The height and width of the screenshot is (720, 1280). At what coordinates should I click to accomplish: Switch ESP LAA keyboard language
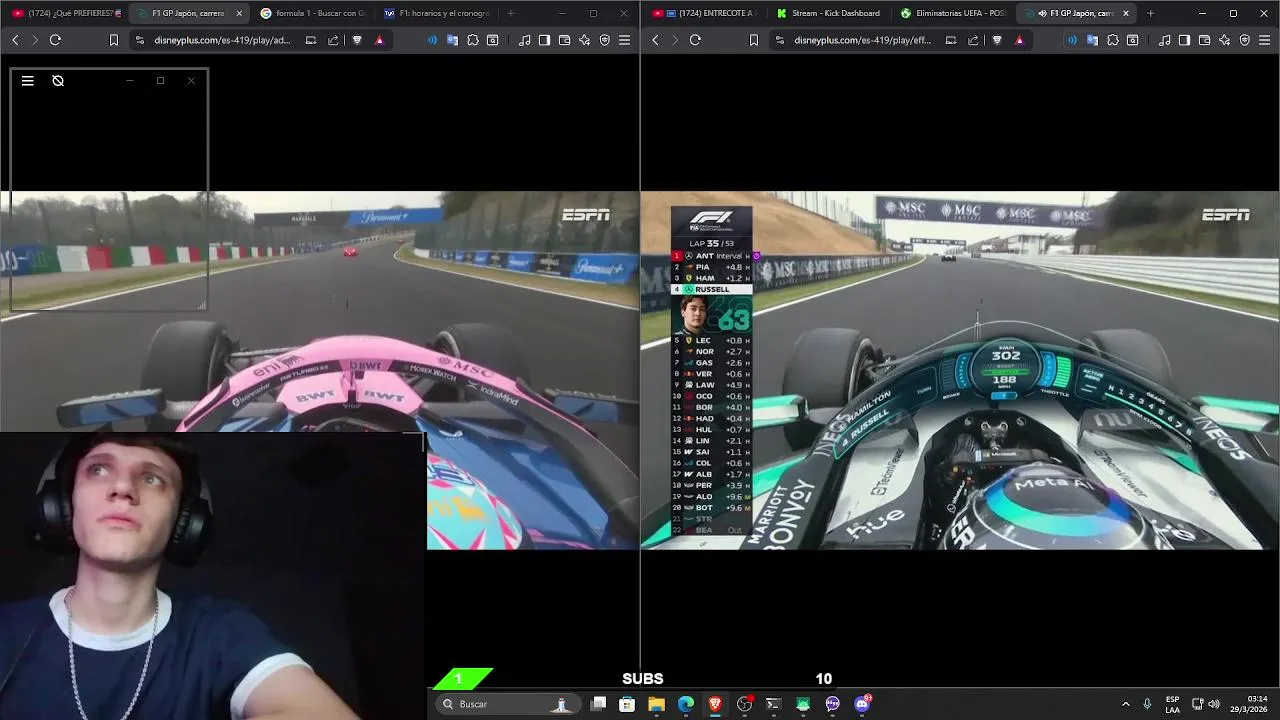click(1172, 704)
